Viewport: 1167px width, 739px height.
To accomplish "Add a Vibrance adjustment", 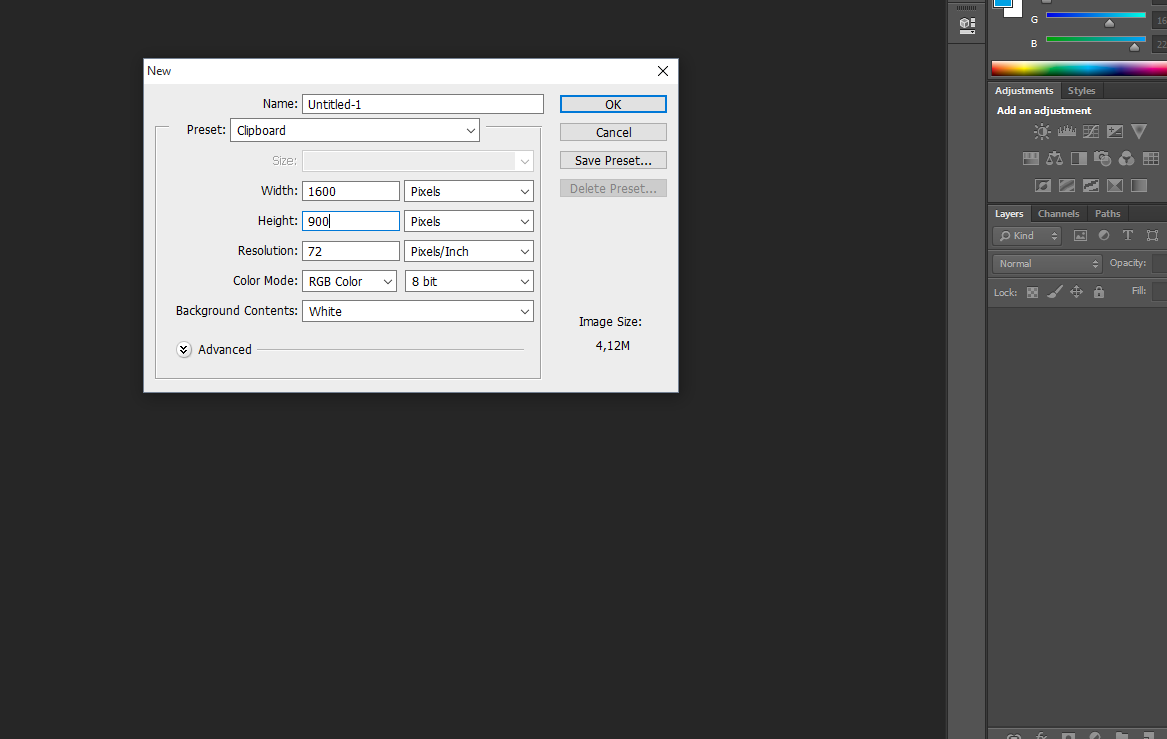I will 1139,132.
